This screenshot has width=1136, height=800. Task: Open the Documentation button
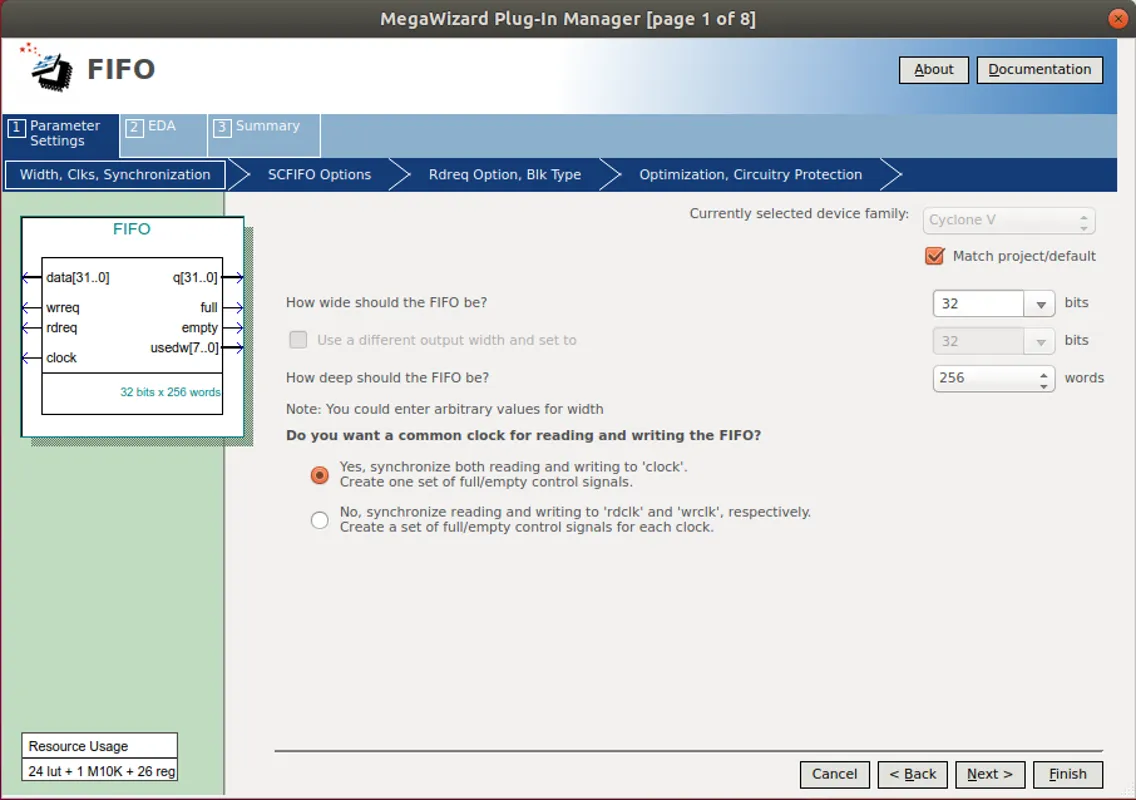[x=1039, y=69]
